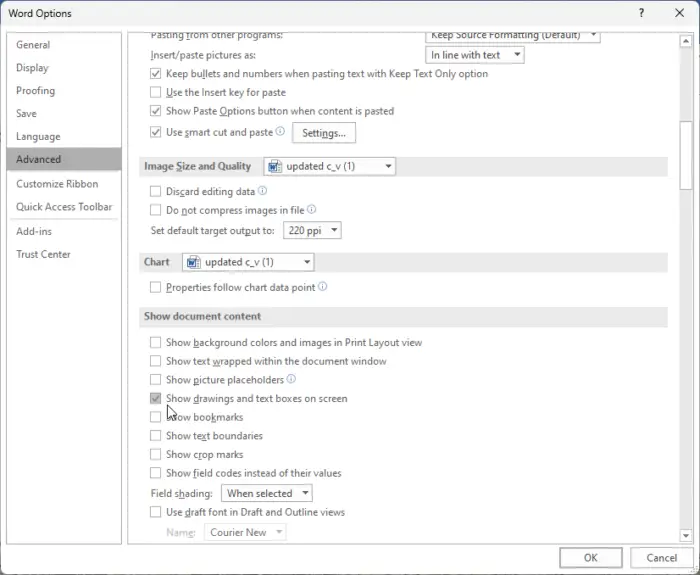Screen dimensions: 700x575
Task: Toggle Keep bullets and numbers when pasting checkbox
Action: (155, 74)
